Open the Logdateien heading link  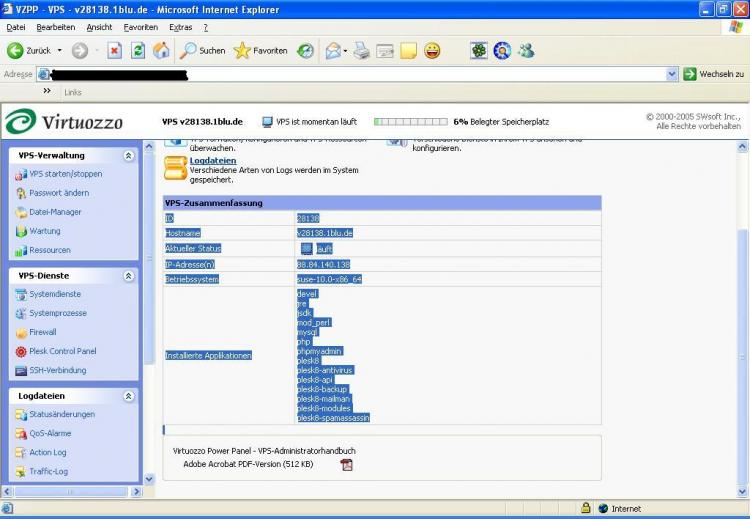[213, 161]
